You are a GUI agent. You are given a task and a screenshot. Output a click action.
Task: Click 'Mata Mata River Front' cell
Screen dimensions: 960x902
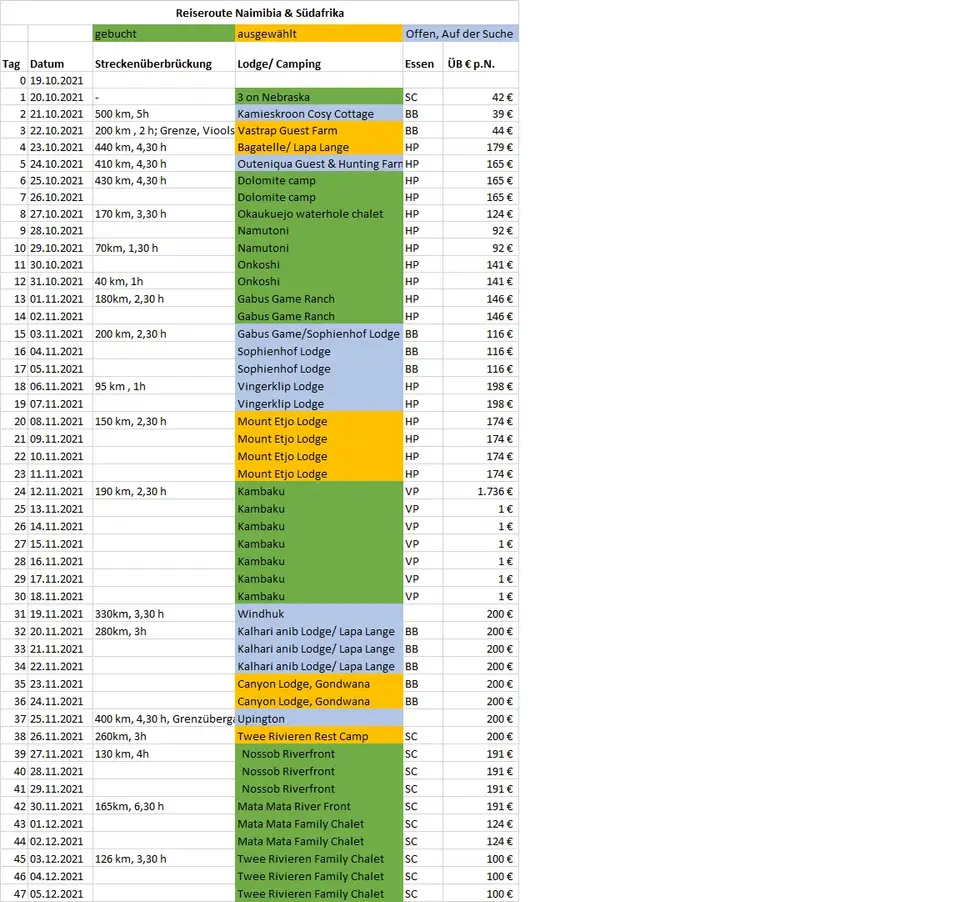coord(319,806)
